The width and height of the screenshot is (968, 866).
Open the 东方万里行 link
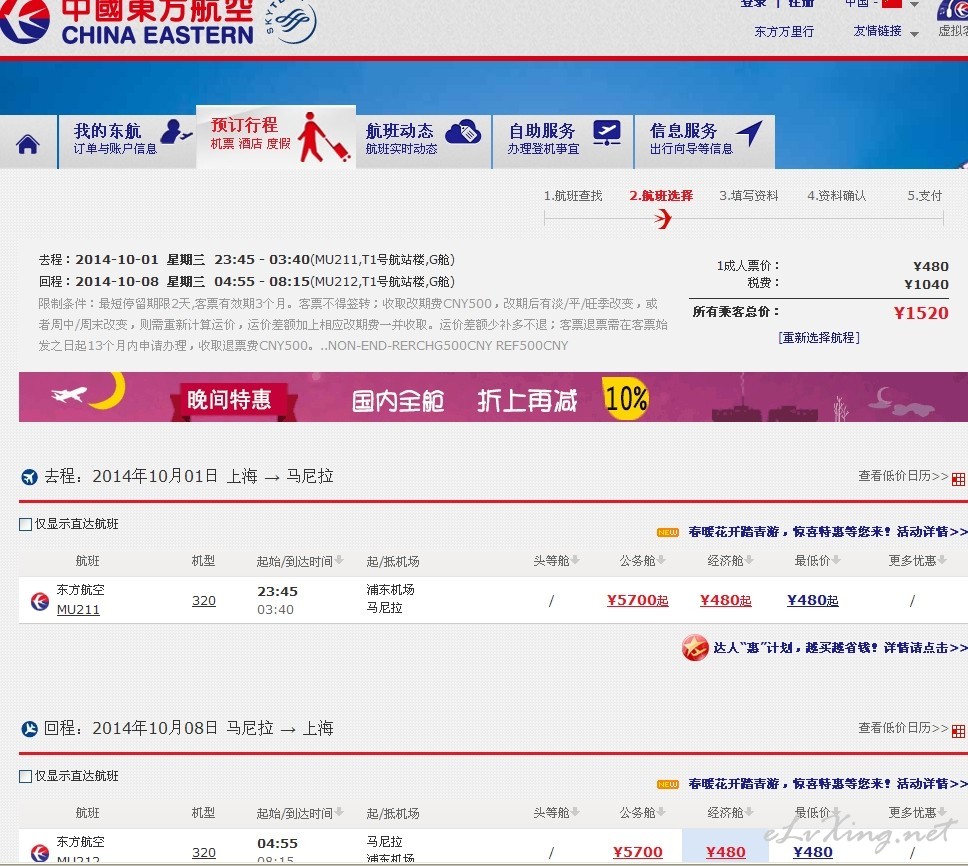click(784, 31)
